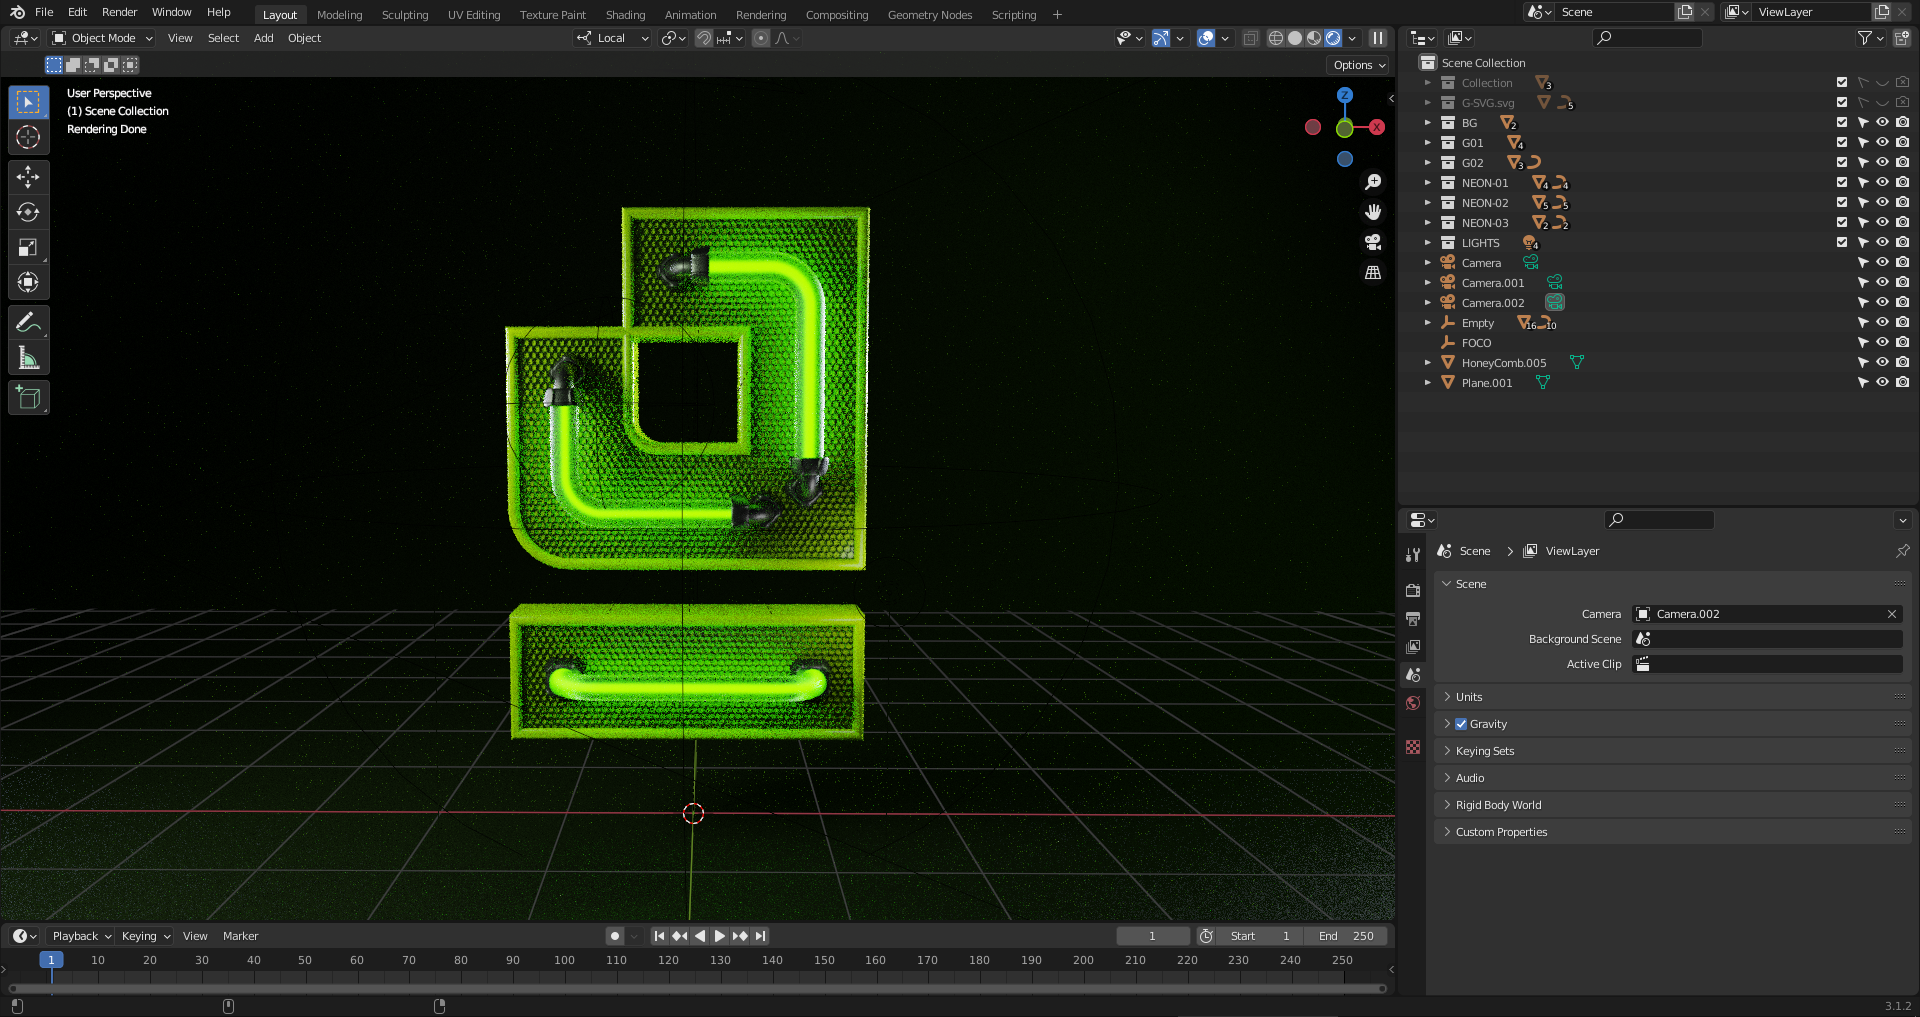Uncheck the LIGHTS collection checkbox
The width and height of the screenshot is (1920, 1017).
point(1842,243)
